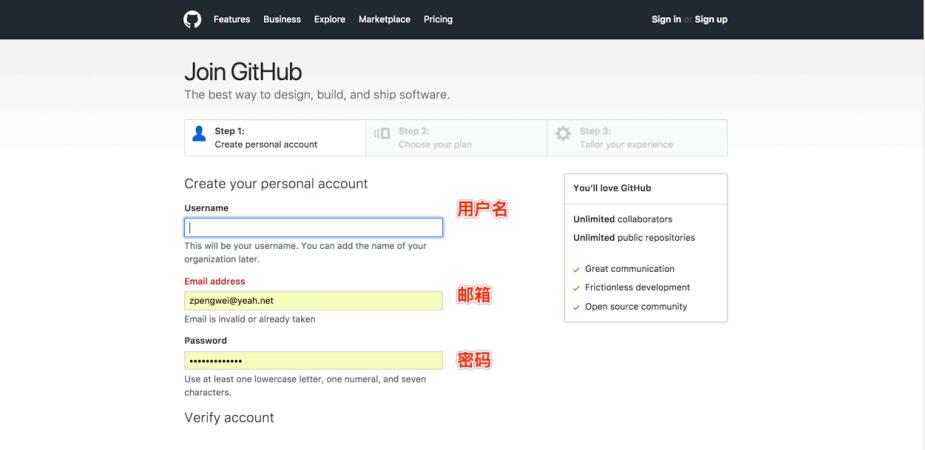The width and height of the screenshot is (925, 450).
Task: Click the Join GitHub heading
Action: [243, 72]
